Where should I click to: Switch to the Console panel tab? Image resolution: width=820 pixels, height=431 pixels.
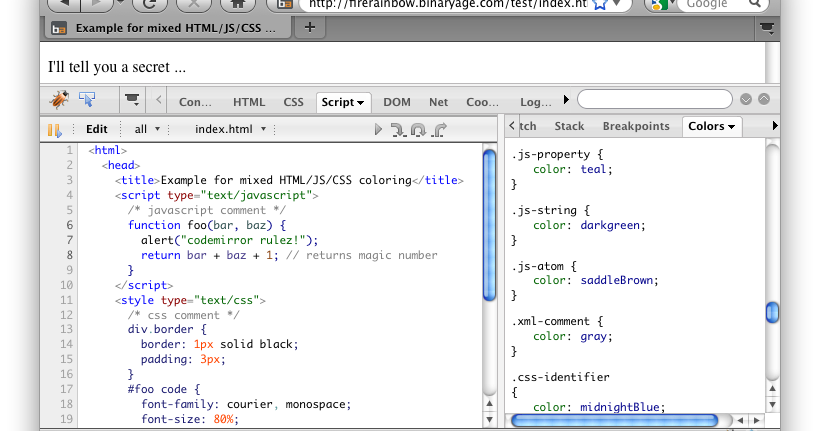click(x=195, y=103)
